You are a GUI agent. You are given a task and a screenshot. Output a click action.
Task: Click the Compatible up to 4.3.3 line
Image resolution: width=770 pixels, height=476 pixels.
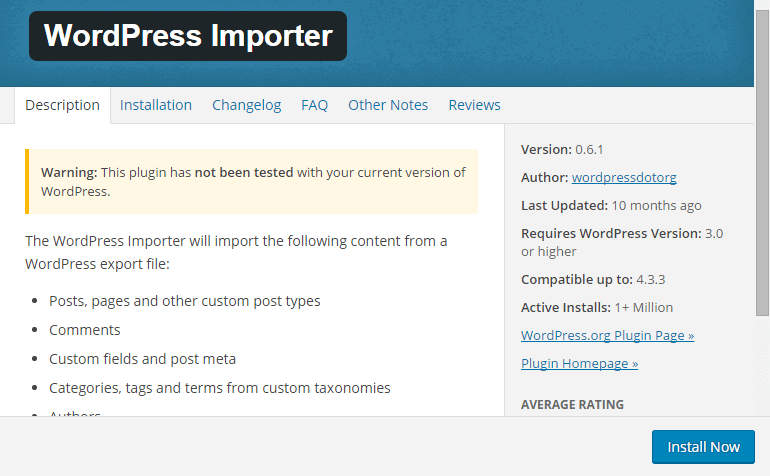593,280
